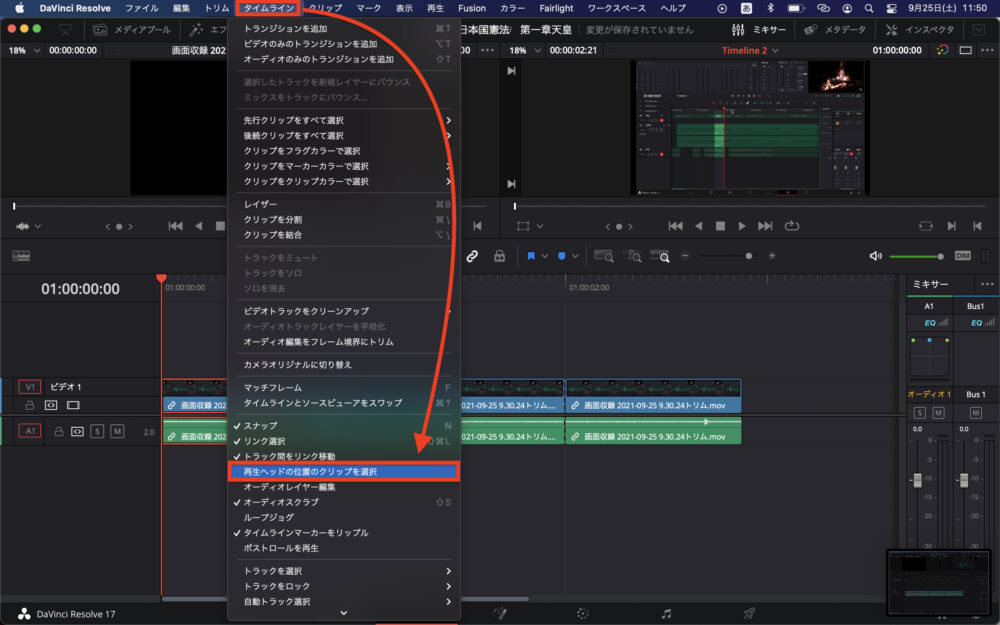Open EQ for mixer channel A1
Image resolution: width=1000 pixels, height=625 pixels.
tap(930, 323)
